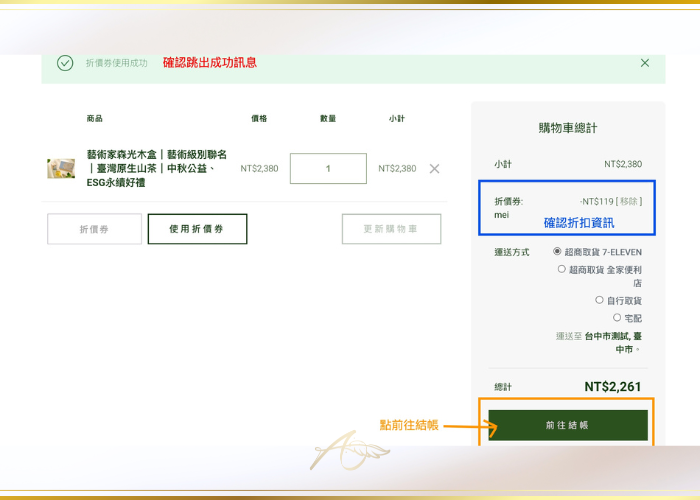The height and width of the screenshot is (500, 700).
Task: Click the 移除 link to remove coupon
Action: coord(629,201)
